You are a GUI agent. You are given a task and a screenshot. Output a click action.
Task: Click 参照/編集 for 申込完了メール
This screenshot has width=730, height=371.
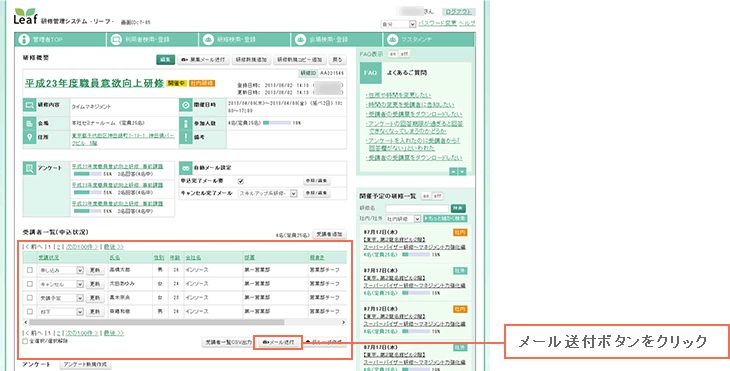317,181
